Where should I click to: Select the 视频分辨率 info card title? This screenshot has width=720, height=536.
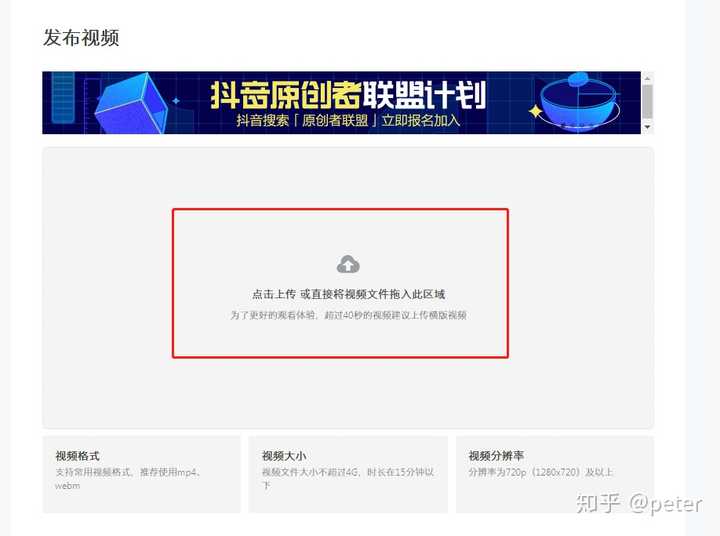coord(496,456)
